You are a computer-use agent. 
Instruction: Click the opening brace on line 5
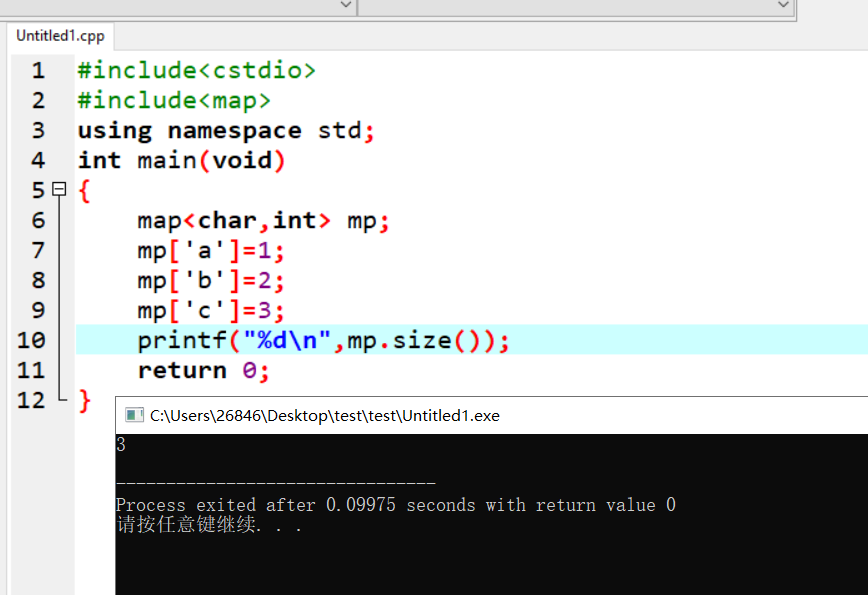pos(84,191)
